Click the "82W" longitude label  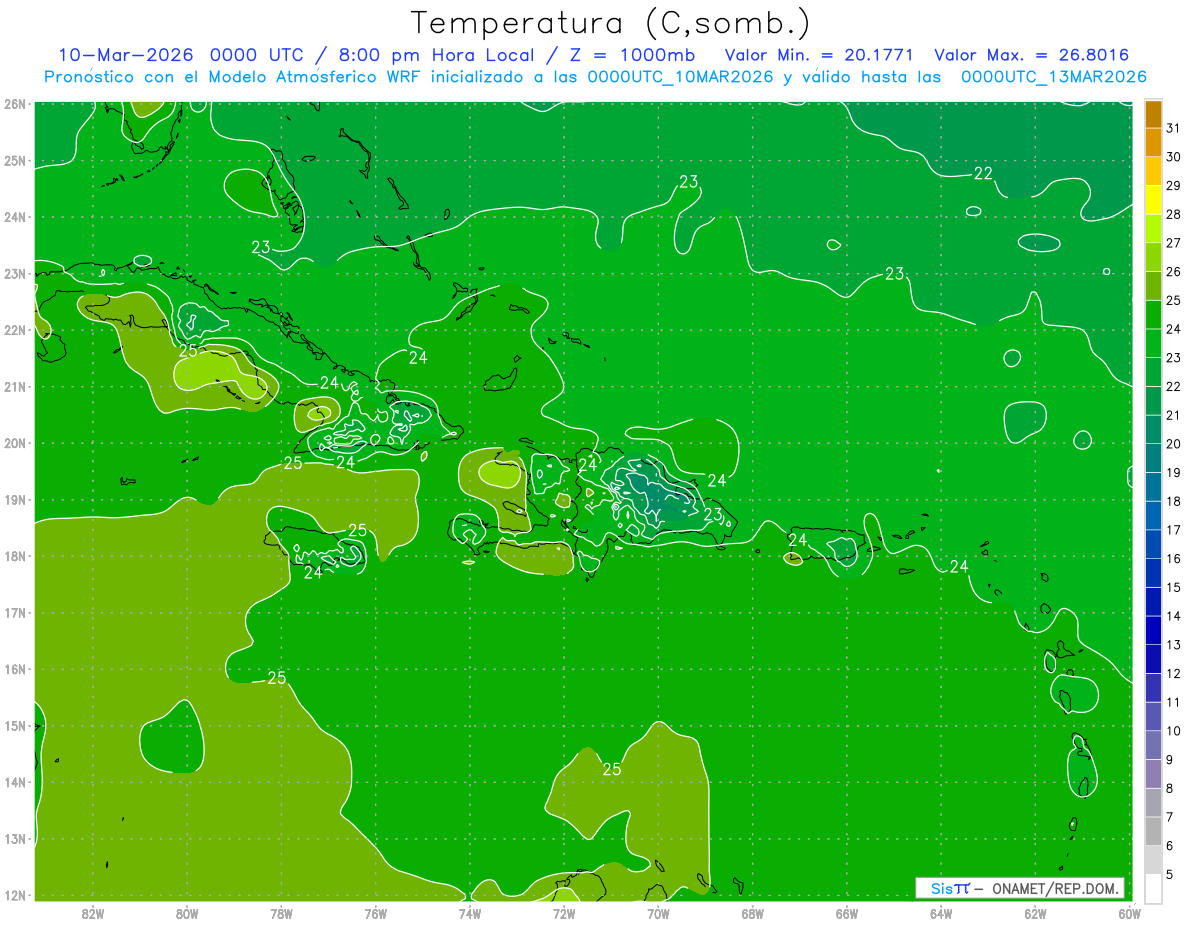93,913
